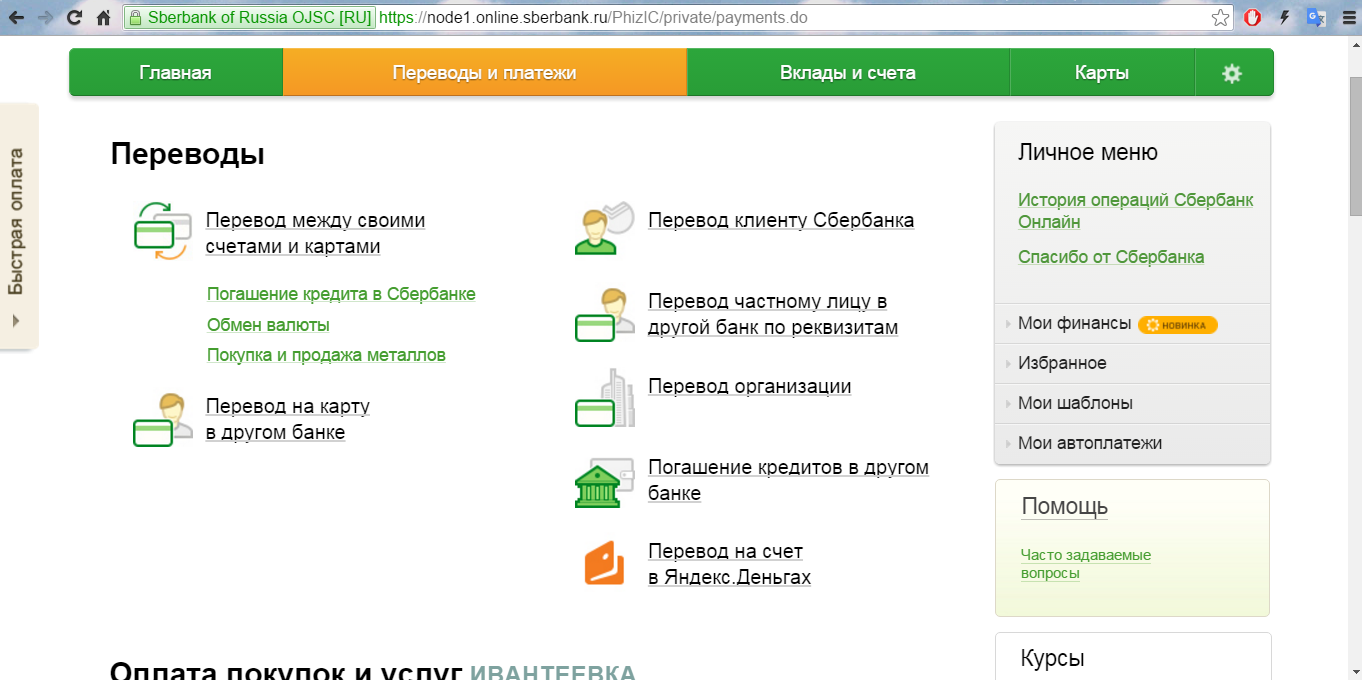
Task: Click the Обмен валюты link
Action: pyautogui.click(x=268, y=325)
